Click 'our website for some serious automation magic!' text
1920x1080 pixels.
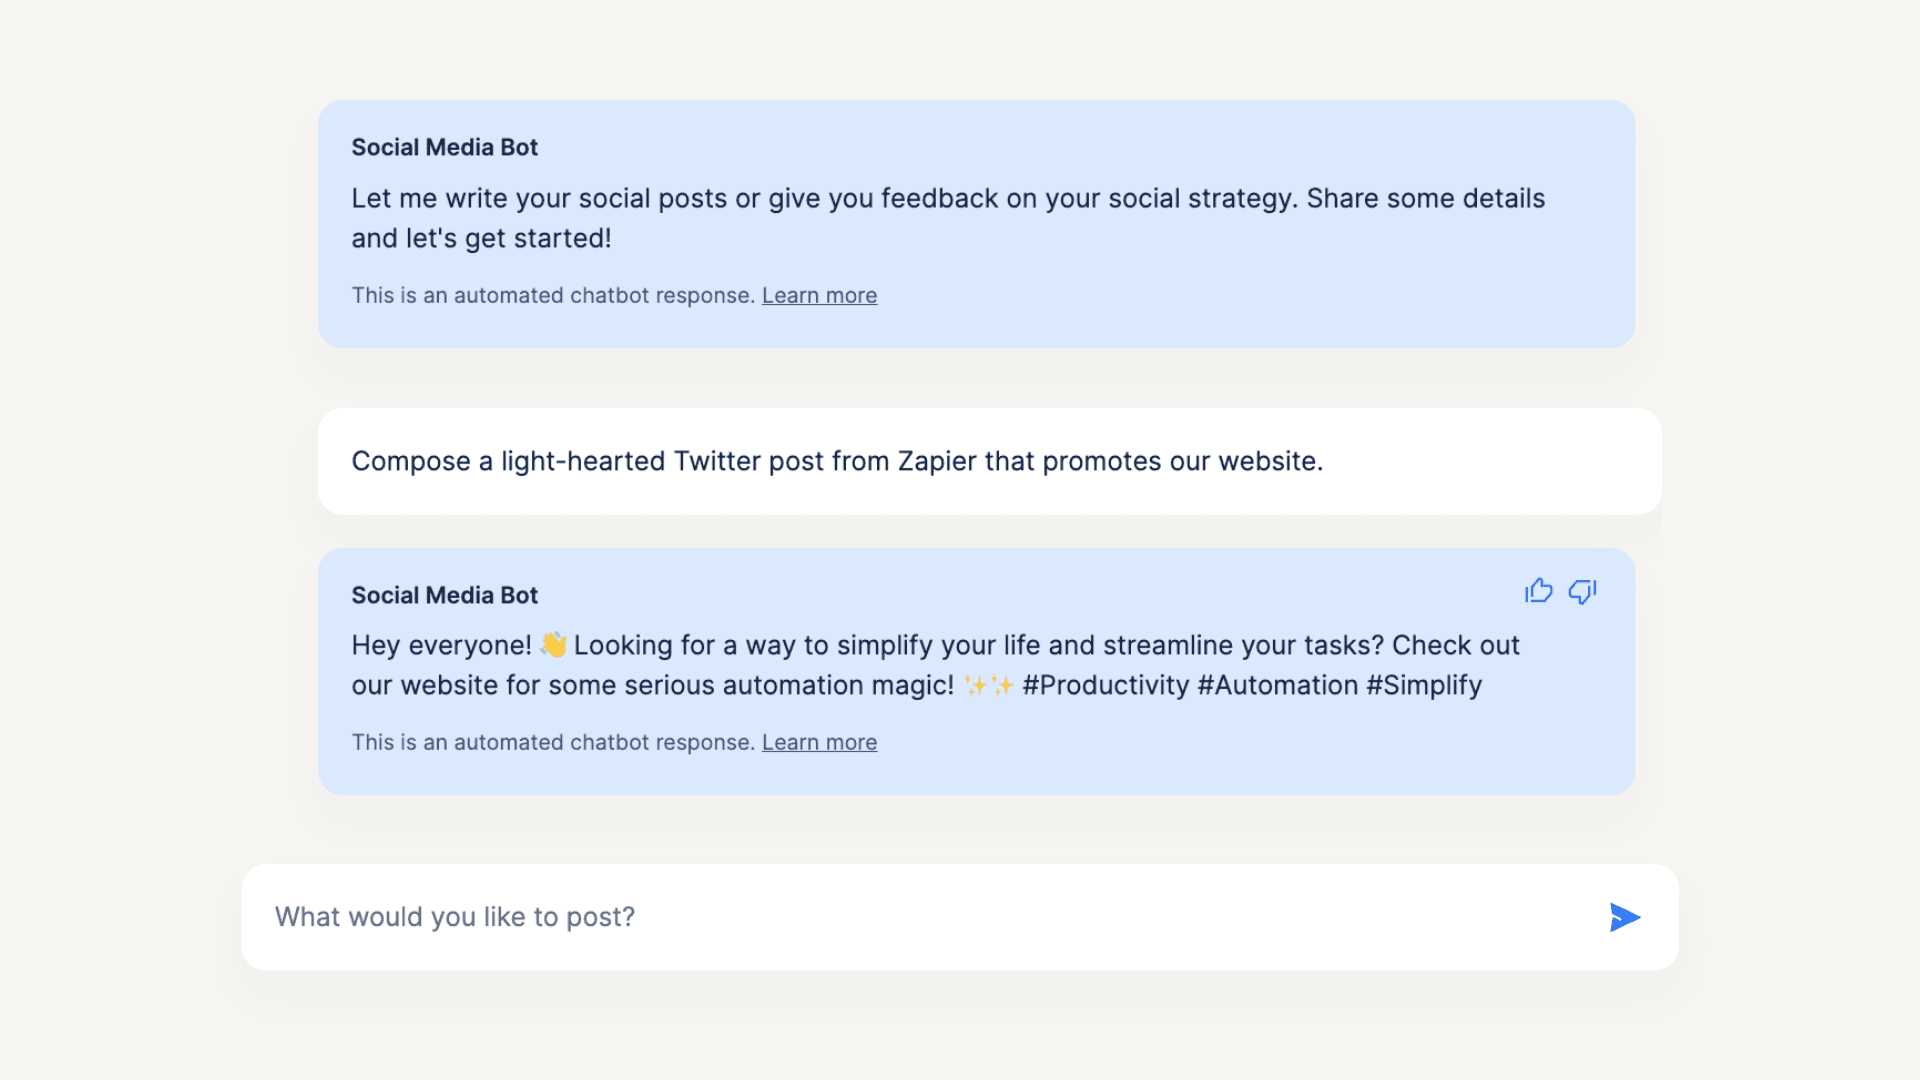click(652, 686)
